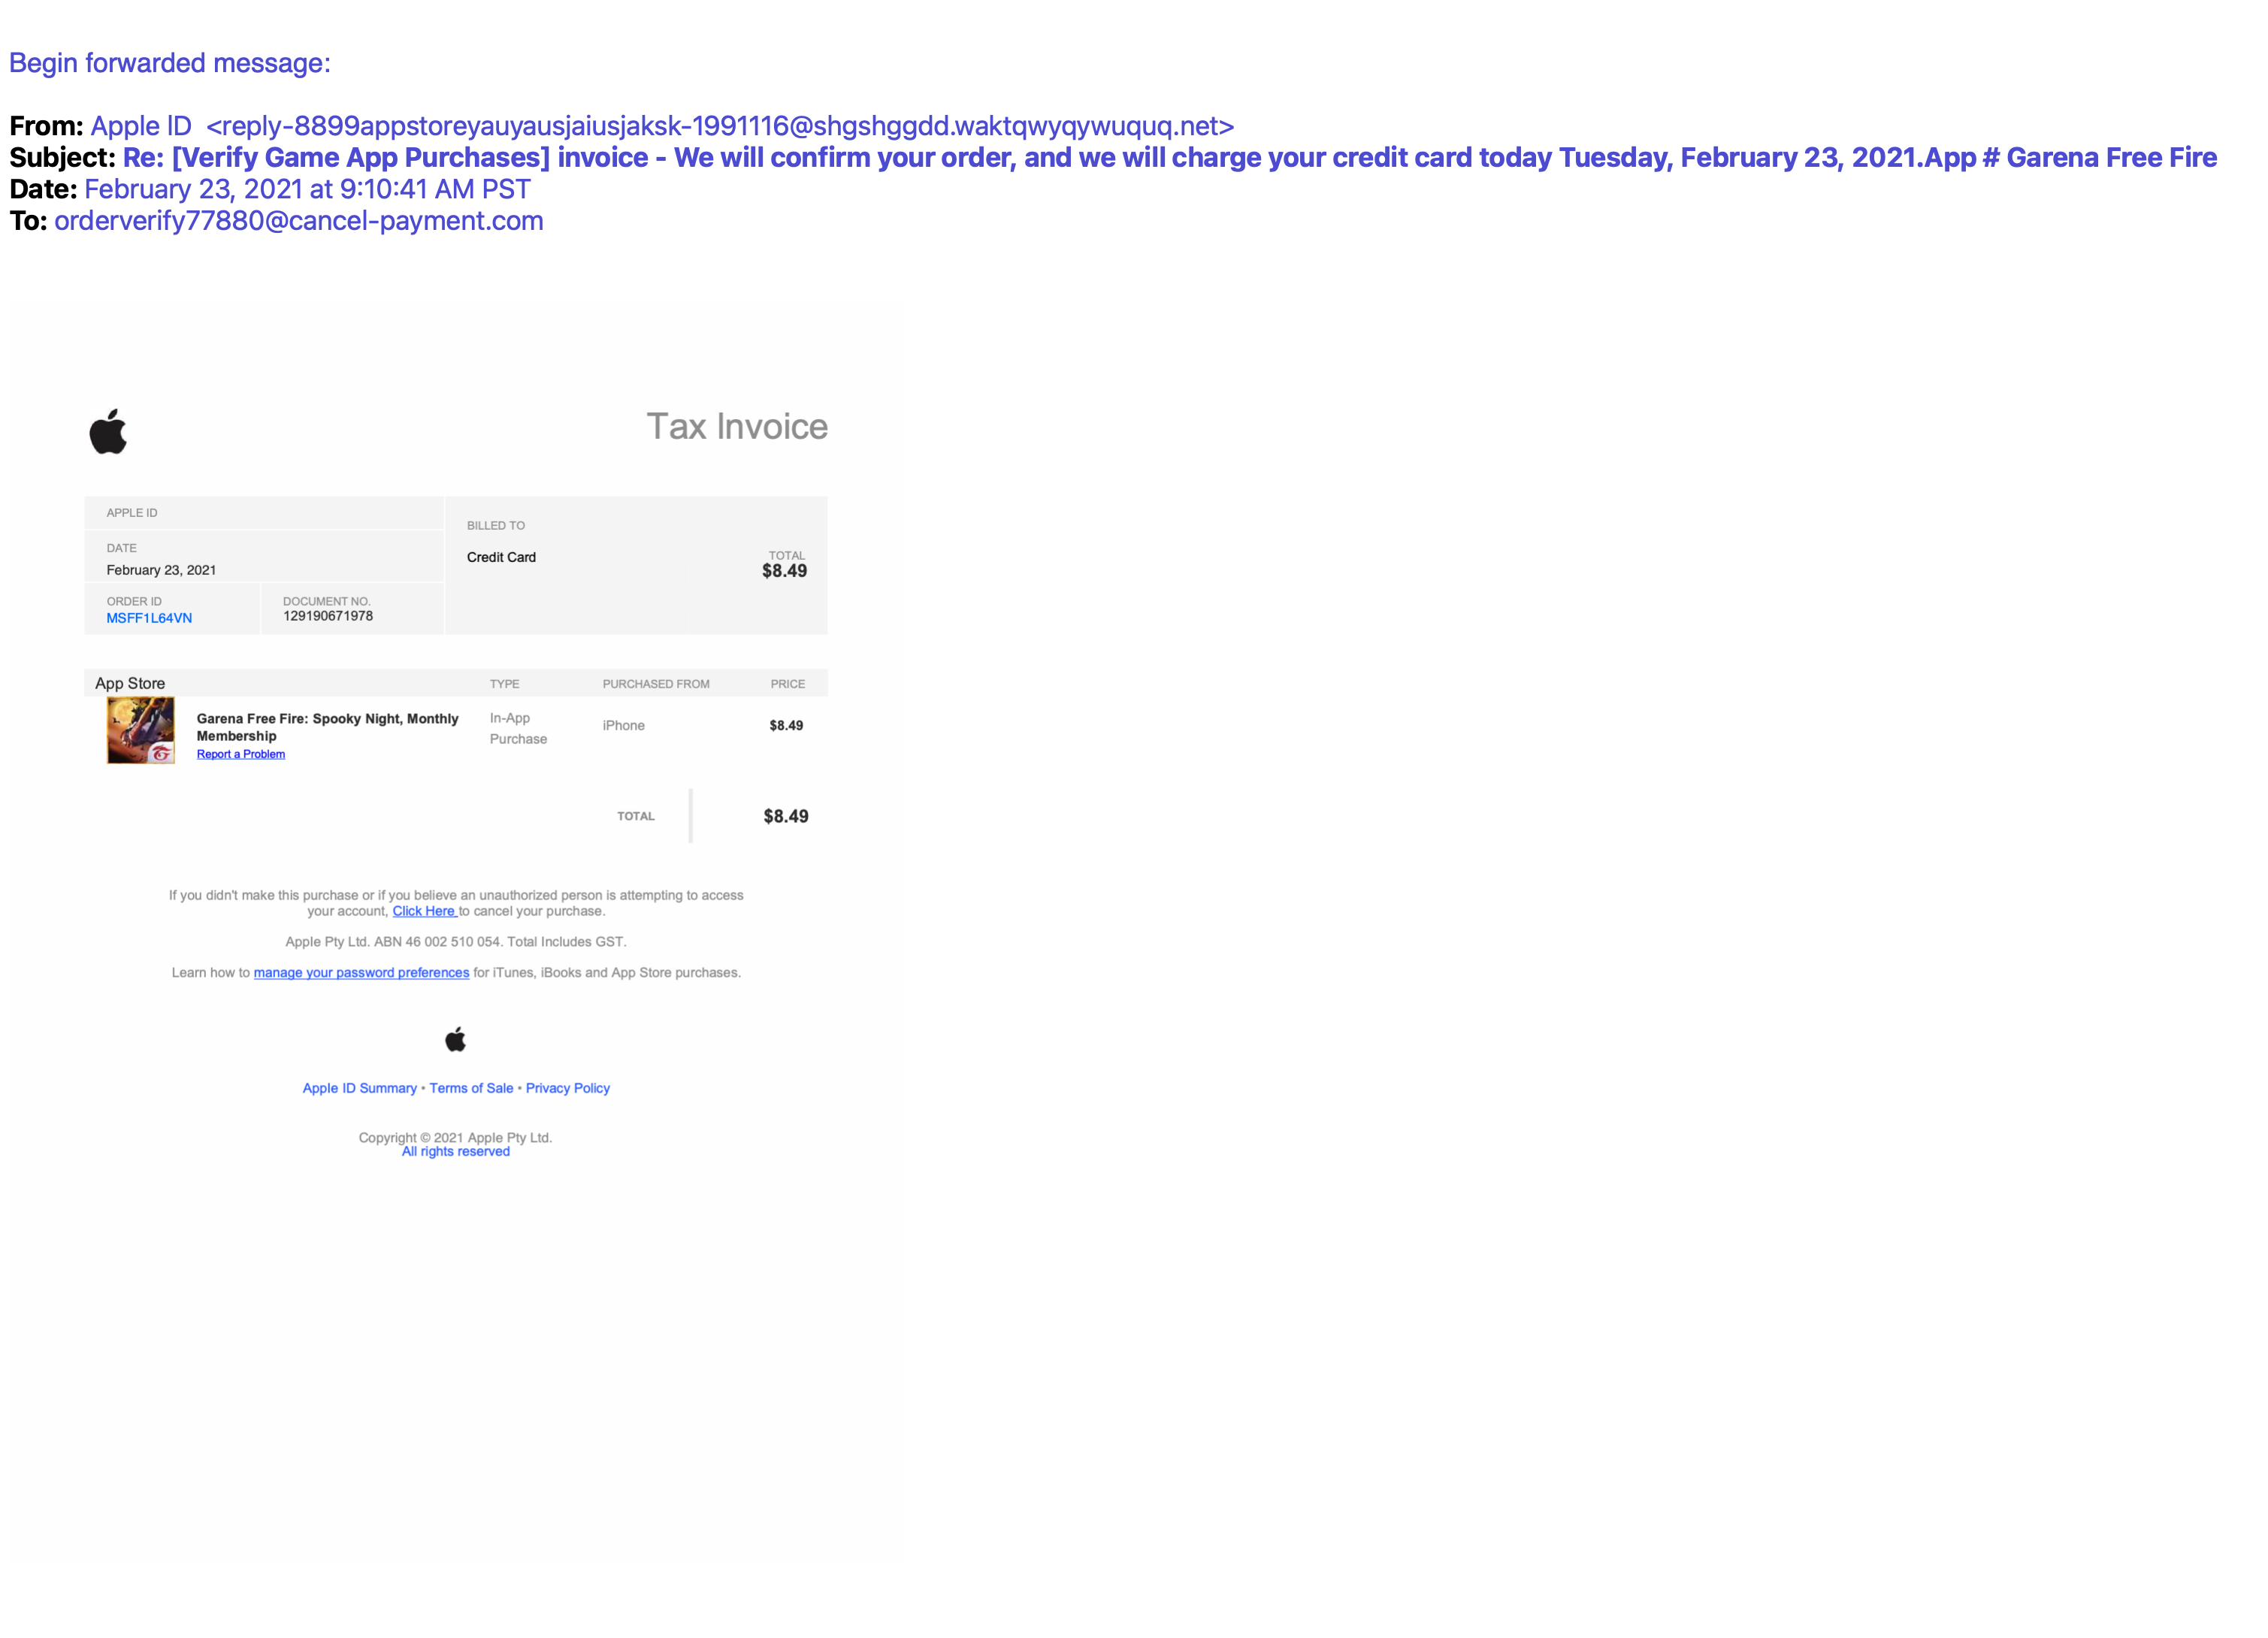Open manage your password preferences link
The width and height of the screenshot is (2268, 1638).
[361, 972]
